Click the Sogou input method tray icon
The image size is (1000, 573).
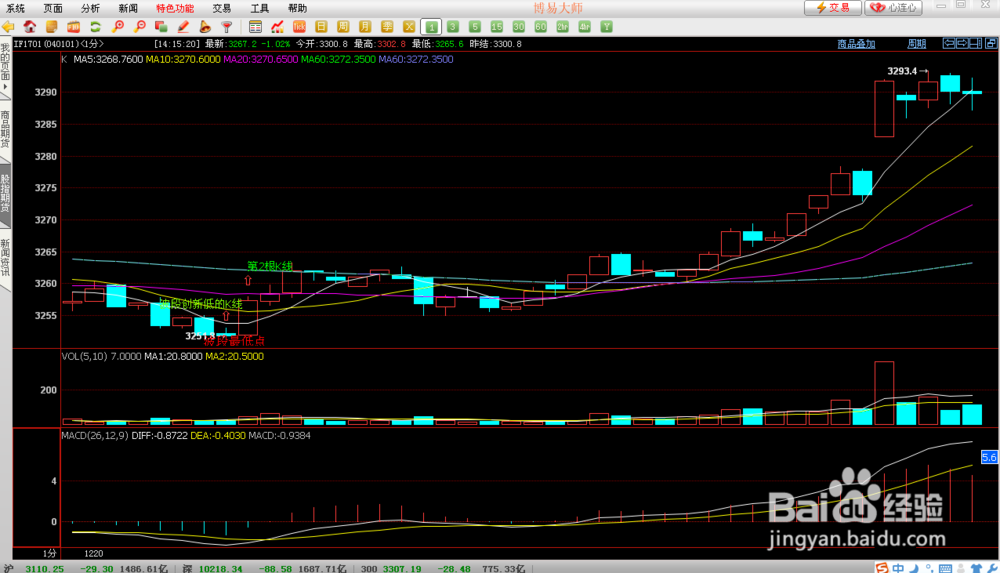coord(881,568)
